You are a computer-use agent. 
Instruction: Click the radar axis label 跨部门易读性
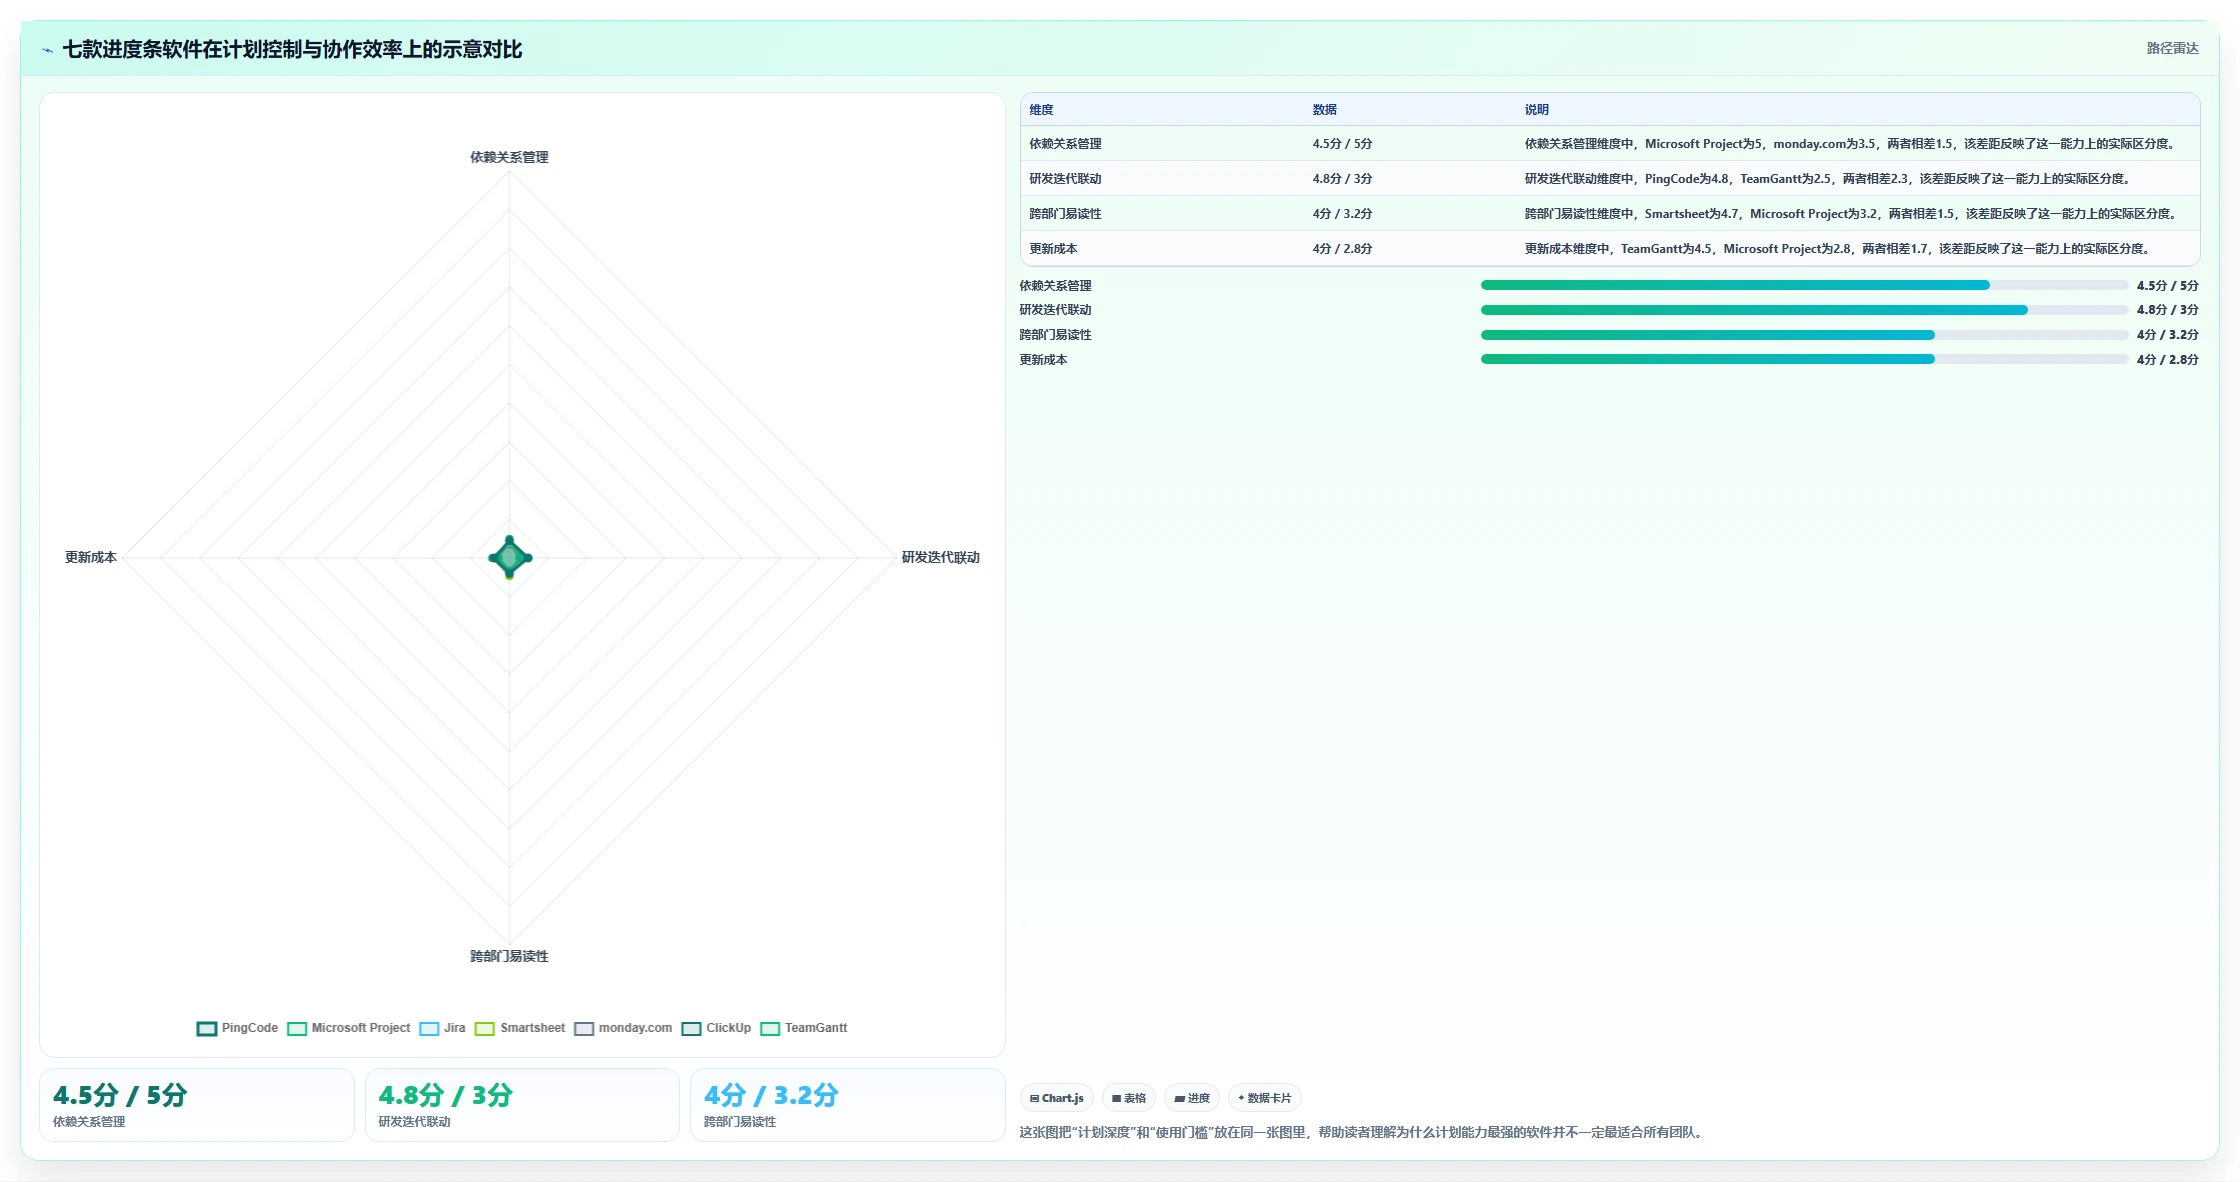509,956
